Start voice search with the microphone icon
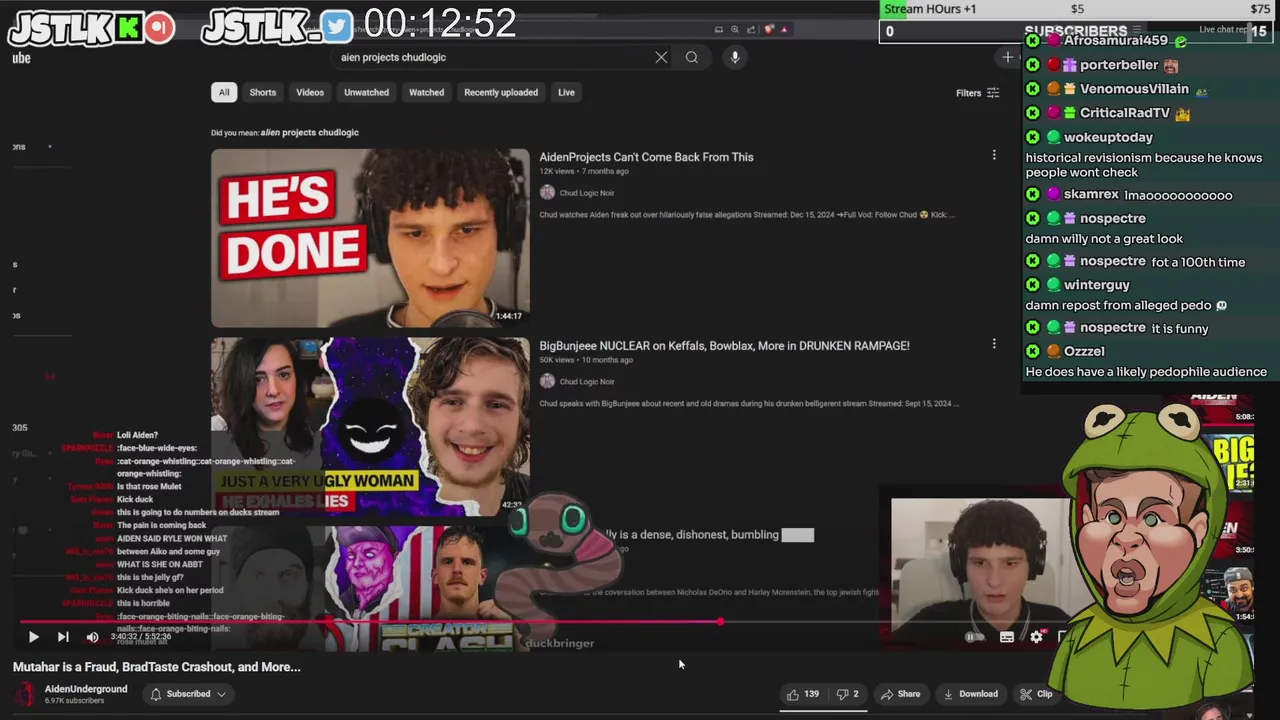1280x720 pixels. tap(735, 57)
